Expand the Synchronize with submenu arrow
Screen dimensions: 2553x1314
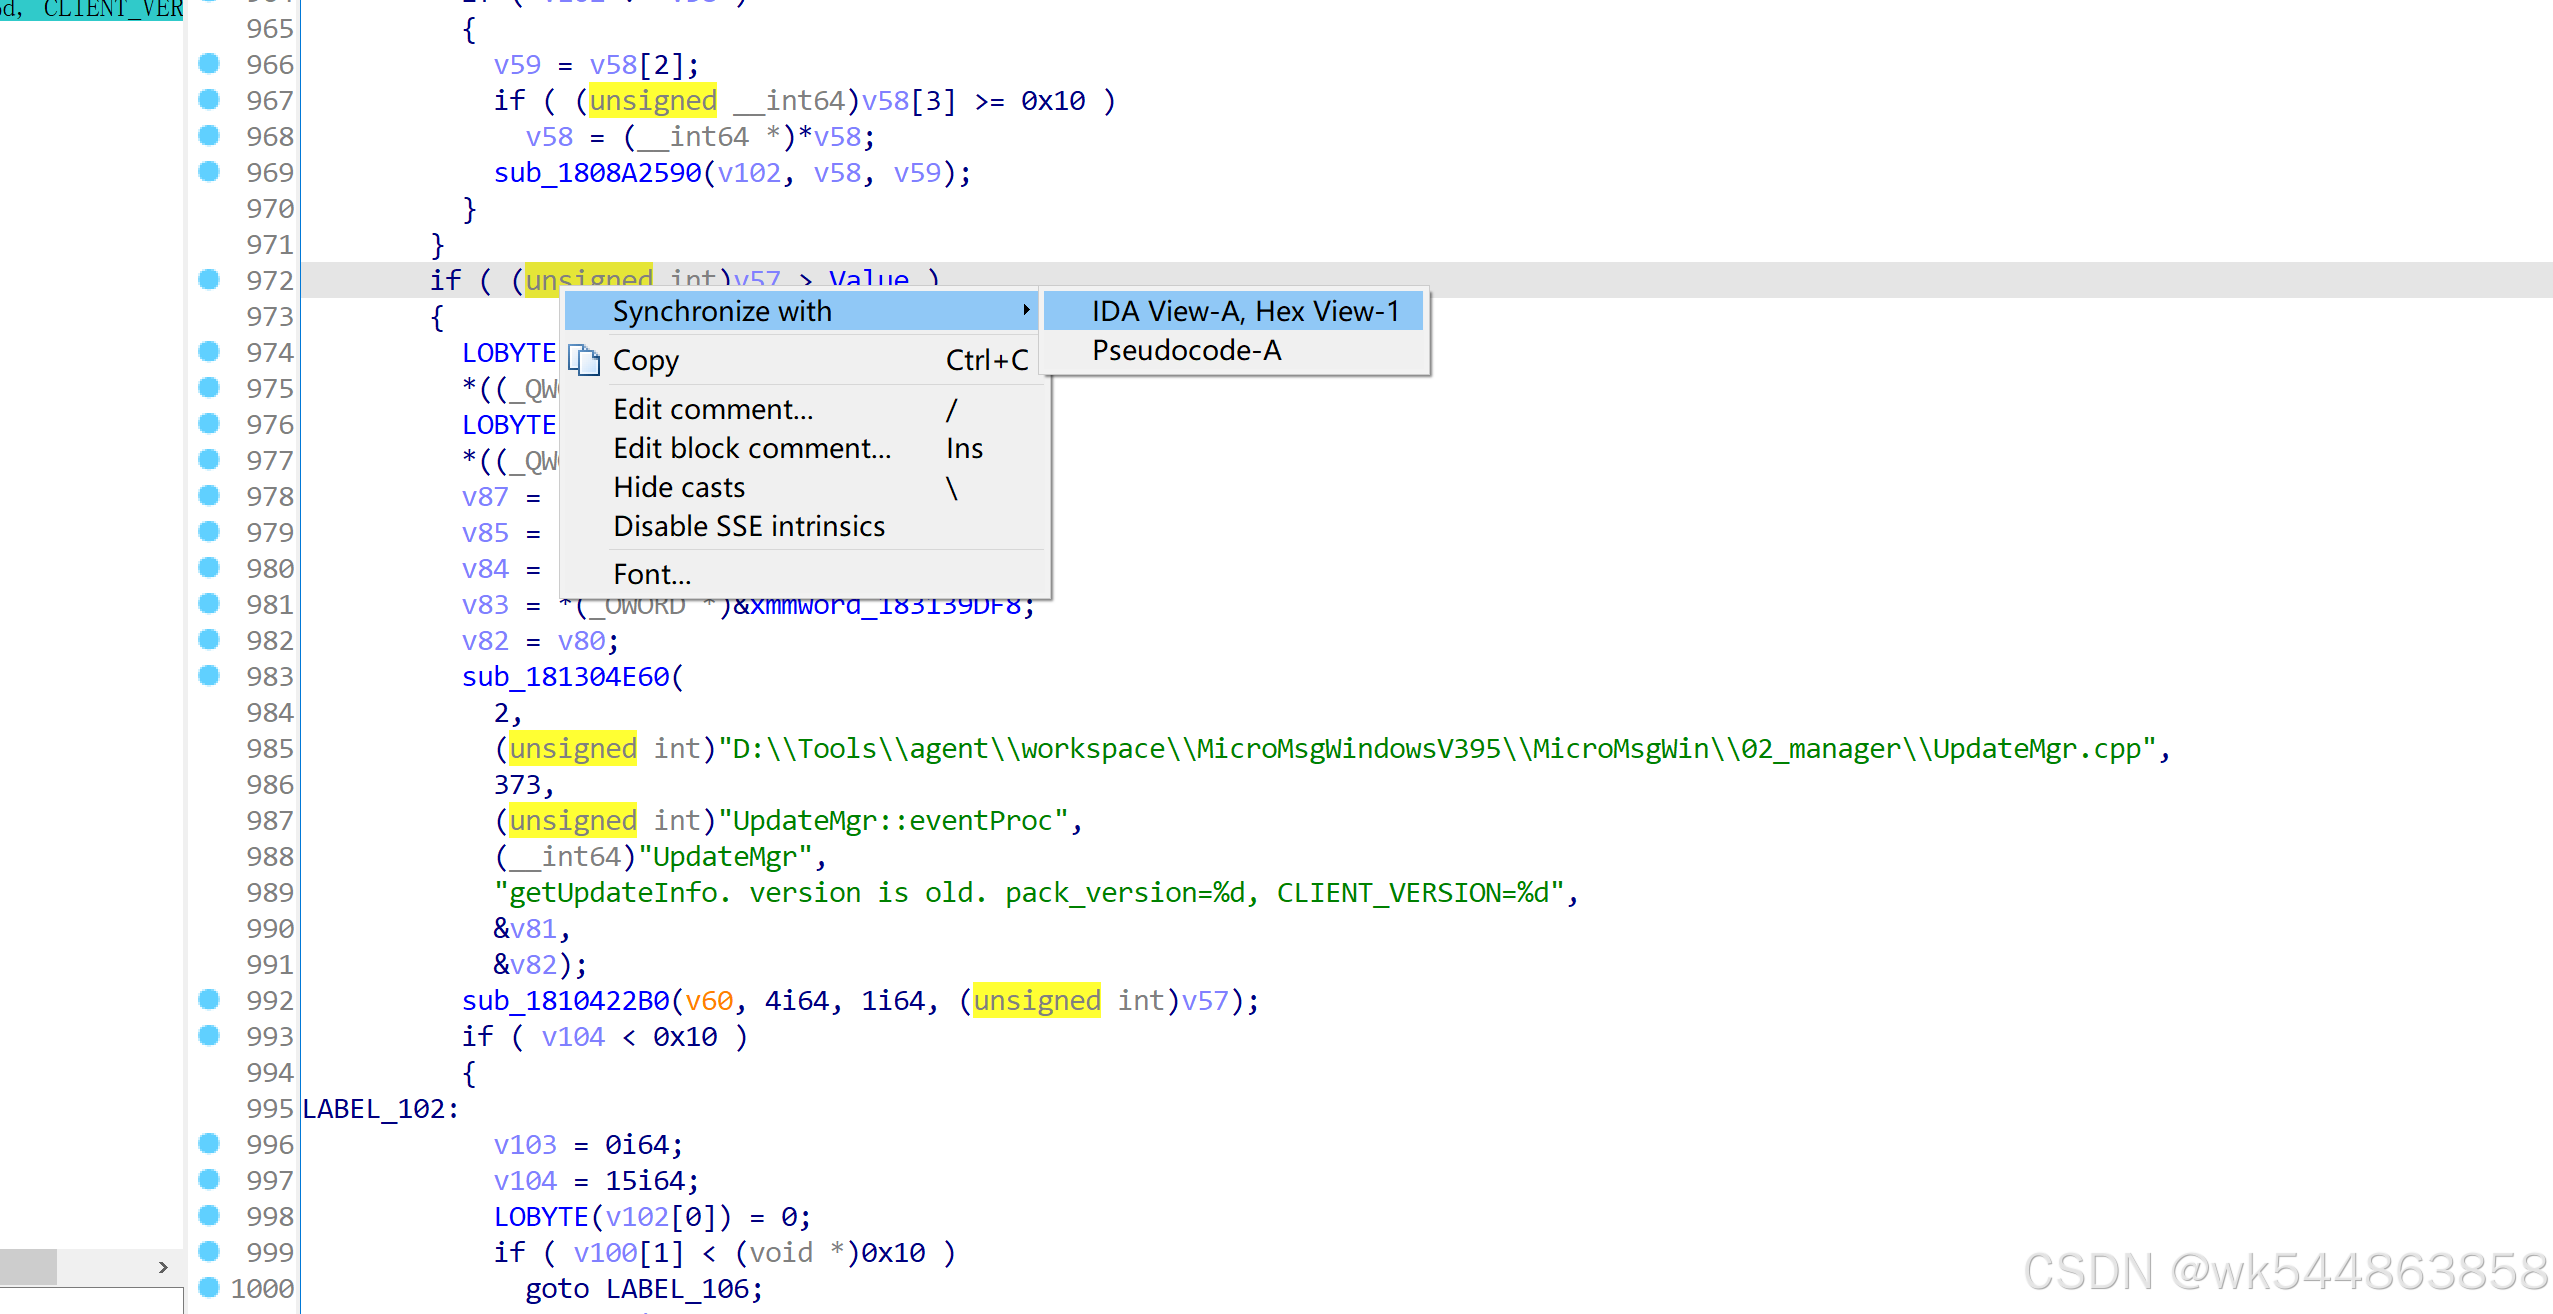(1025, 311)
